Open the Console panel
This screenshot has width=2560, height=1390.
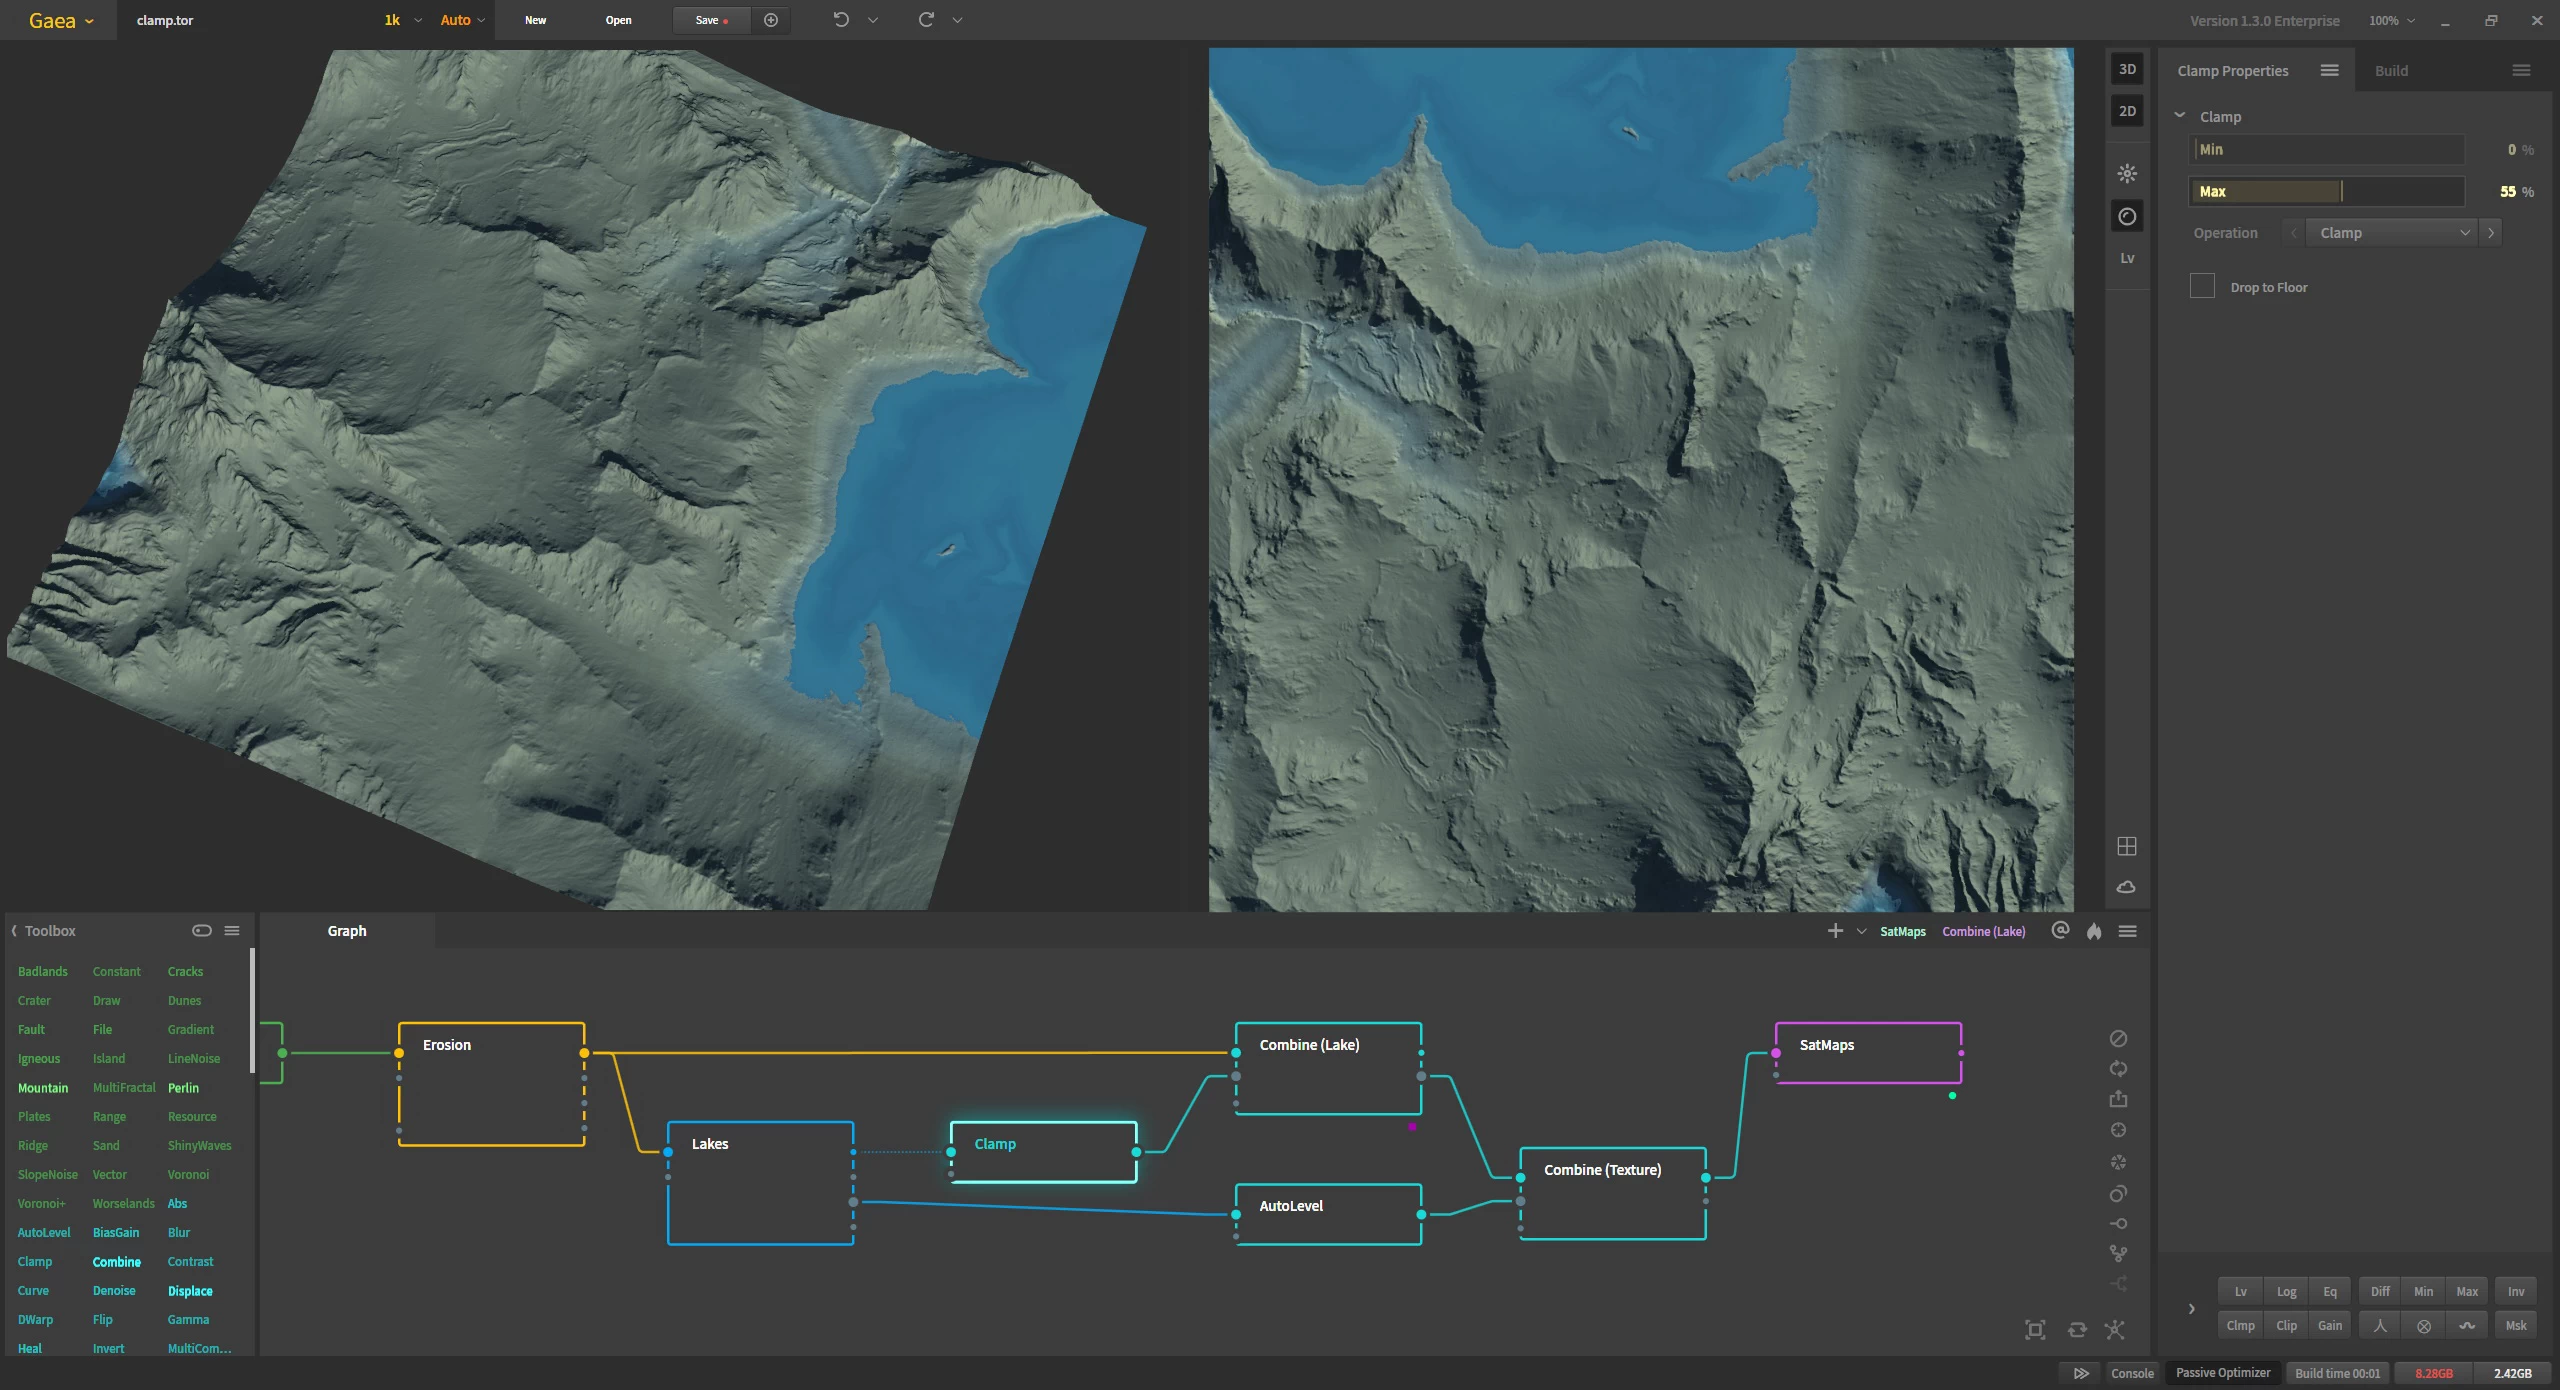(2132, 1373)
